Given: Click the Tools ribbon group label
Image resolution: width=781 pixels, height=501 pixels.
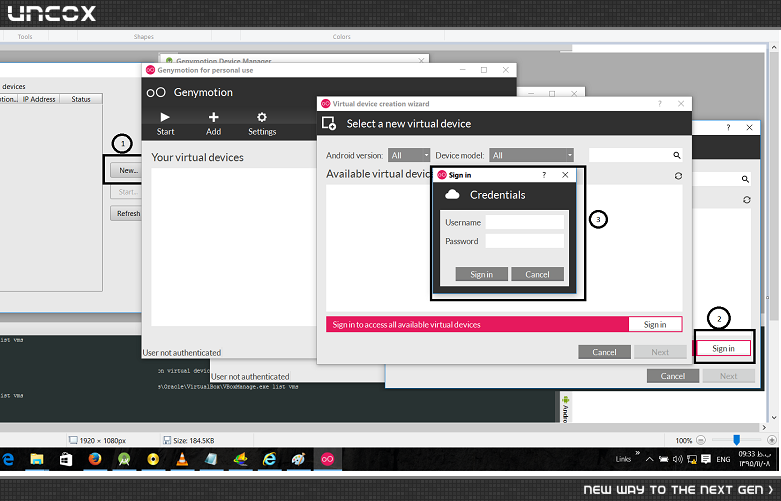Looking at the screenshot, I should point(25,36).
